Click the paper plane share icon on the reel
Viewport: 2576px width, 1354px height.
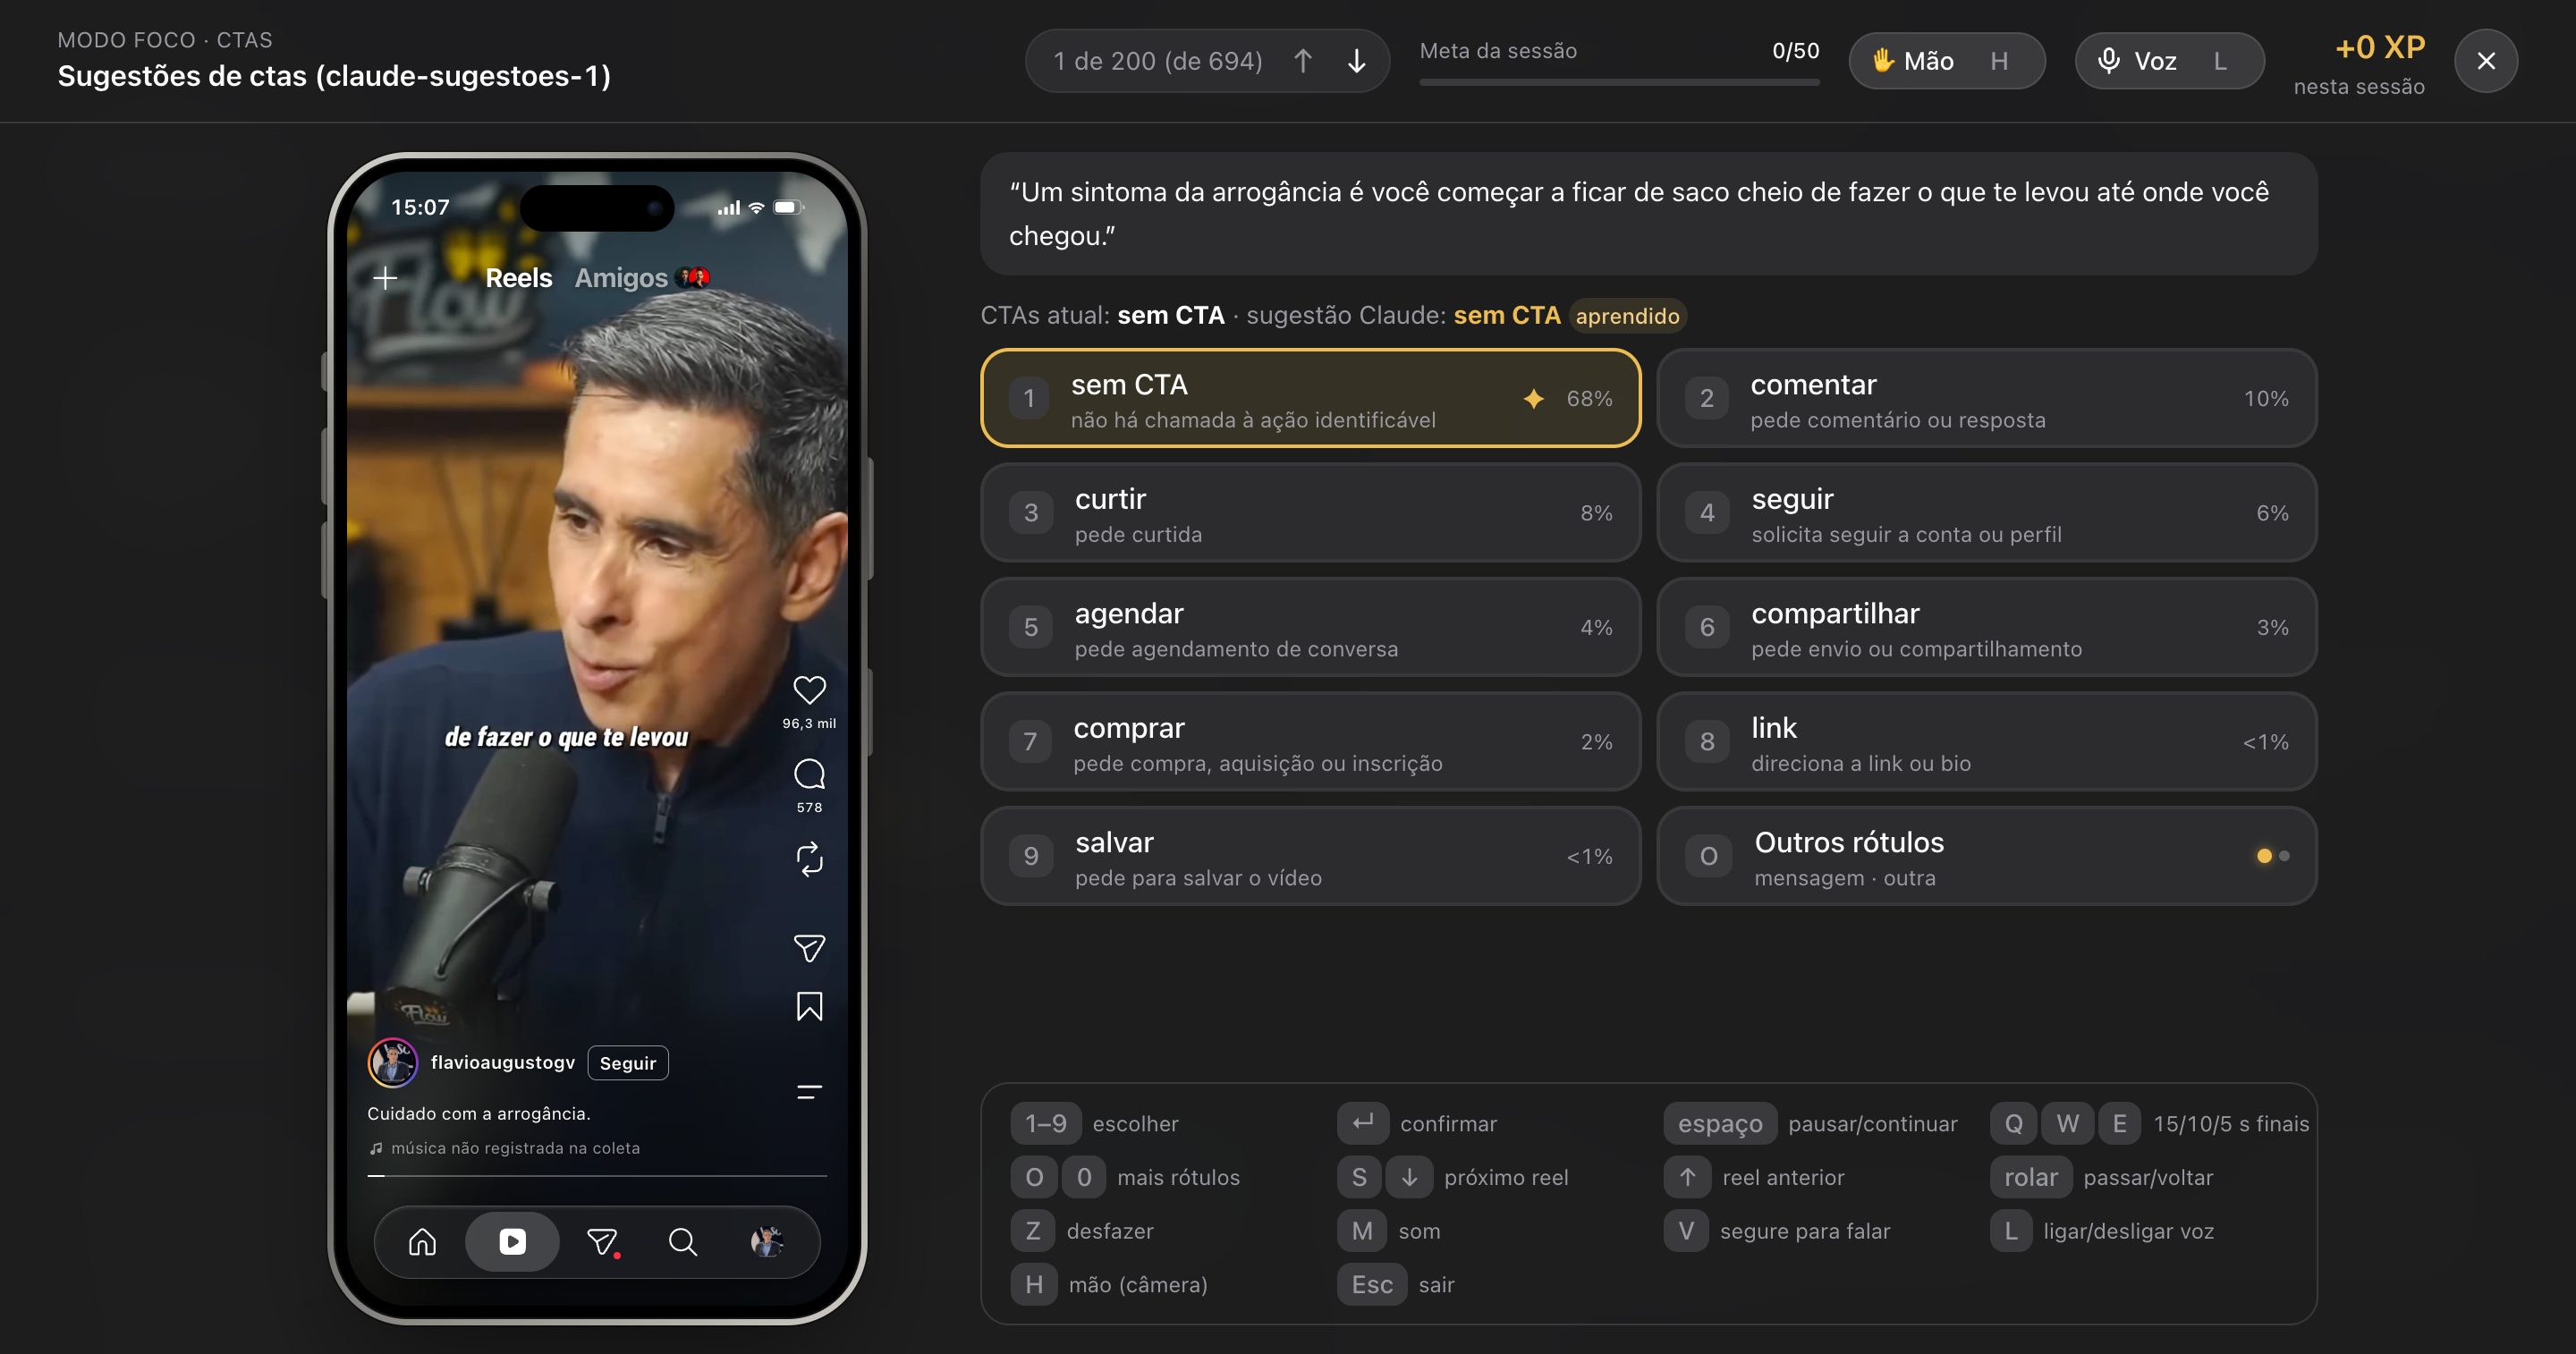(809, 948)
